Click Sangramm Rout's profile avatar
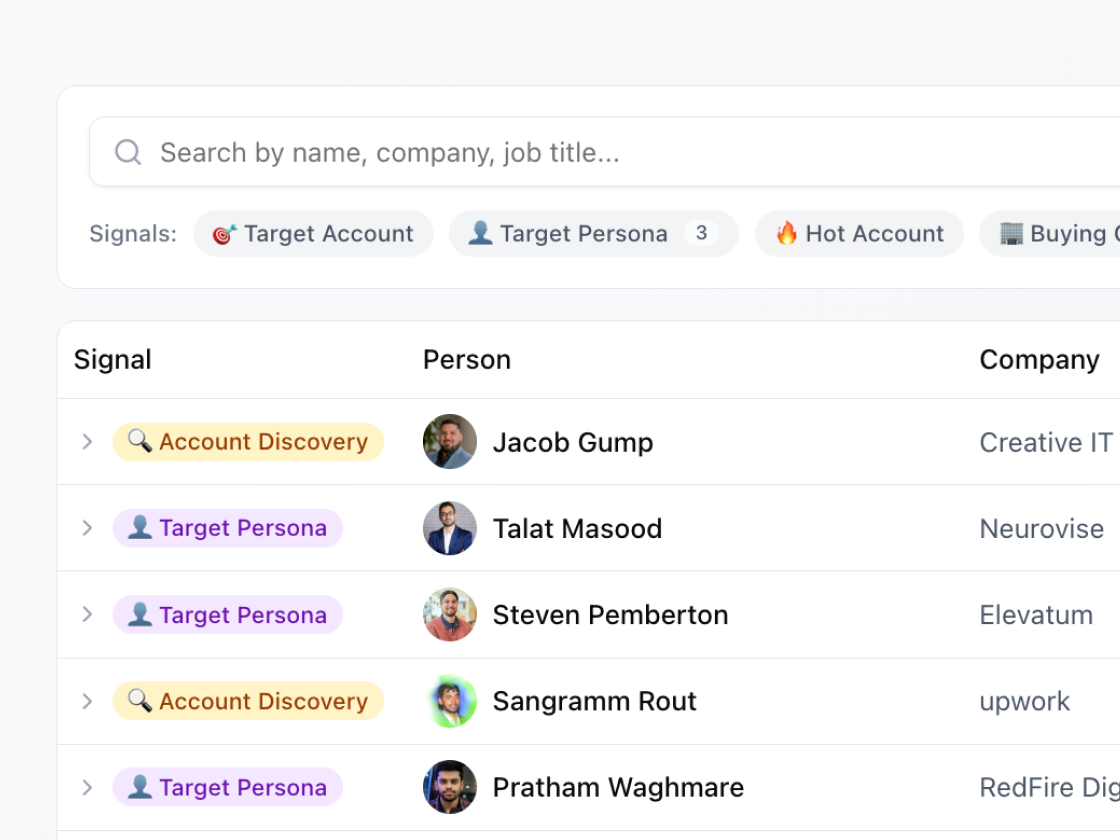This screenshot has height=840, width=1120. [x=450, y=701]
